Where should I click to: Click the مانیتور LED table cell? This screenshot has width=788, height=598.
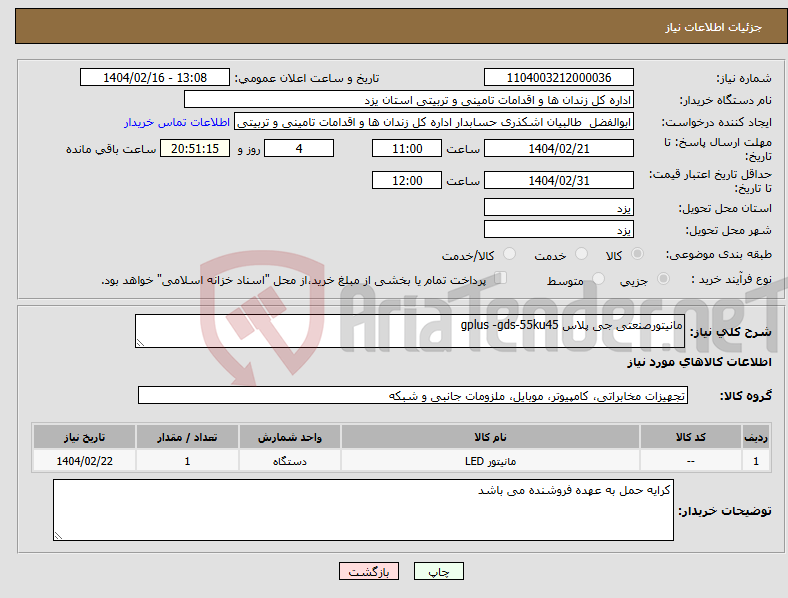[x=490, y=461]
